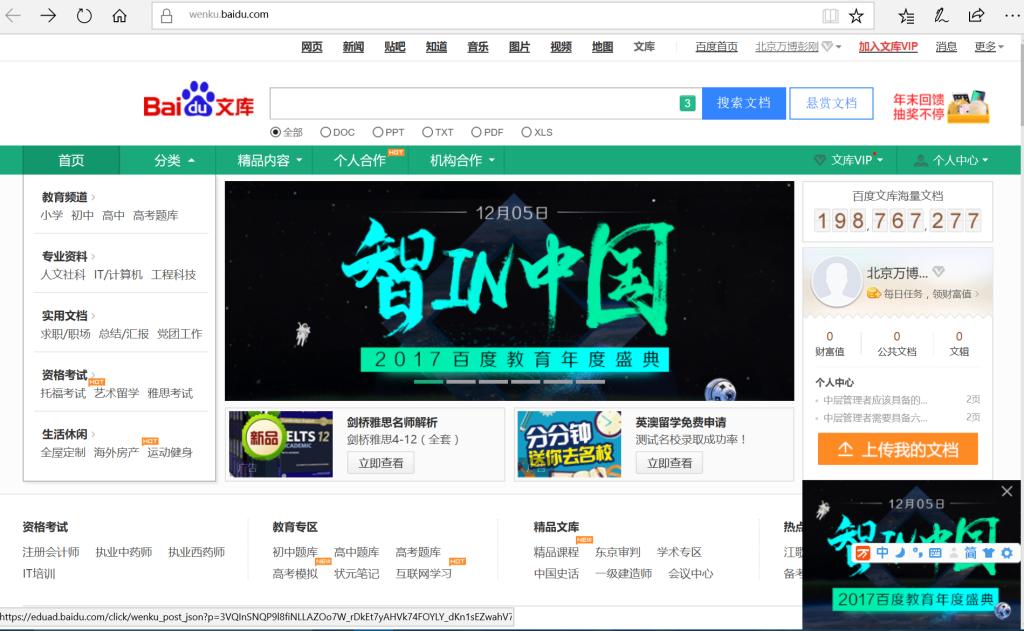1024x631 pixels.
Task: Open the favorites hub icon
Action: (906, 15)
